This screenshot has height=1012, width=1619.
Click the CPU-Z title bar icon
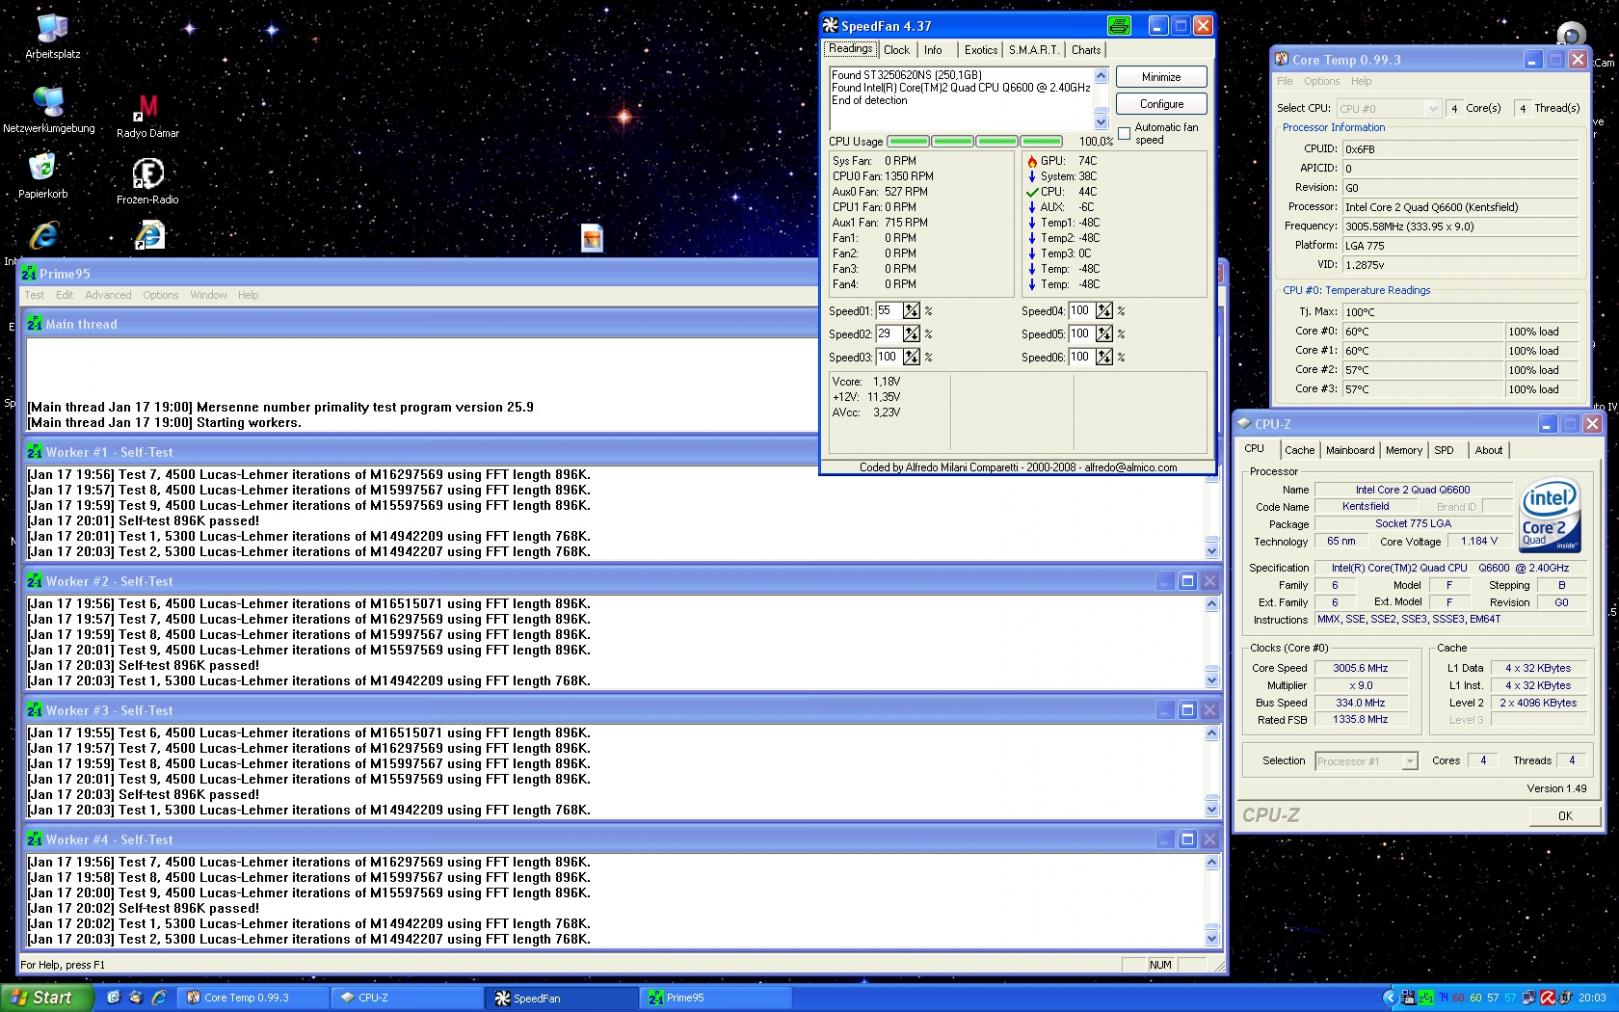pyautogui.click(x=1244, y=424)
